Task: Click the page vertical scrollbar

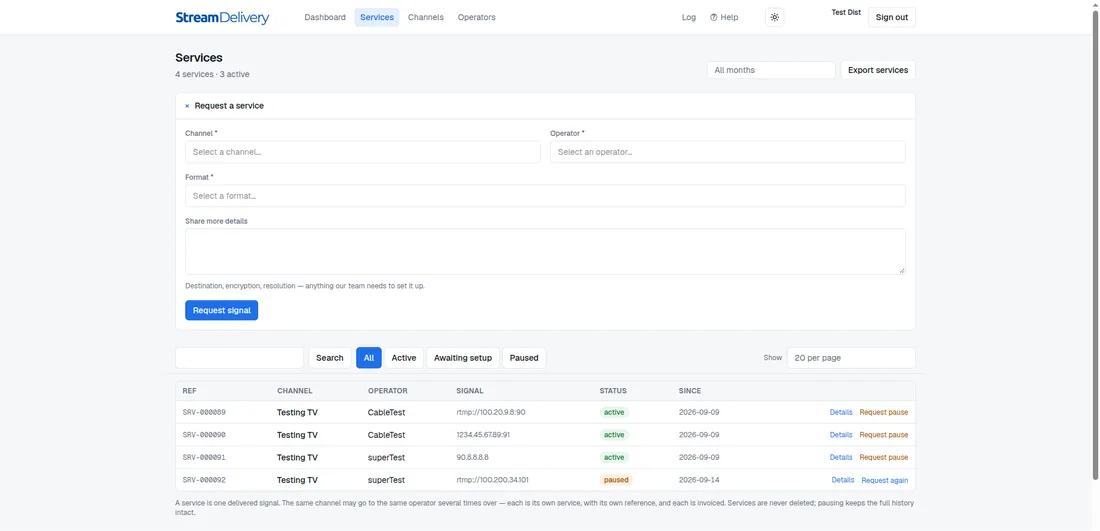Action: tap(1095, 246)
